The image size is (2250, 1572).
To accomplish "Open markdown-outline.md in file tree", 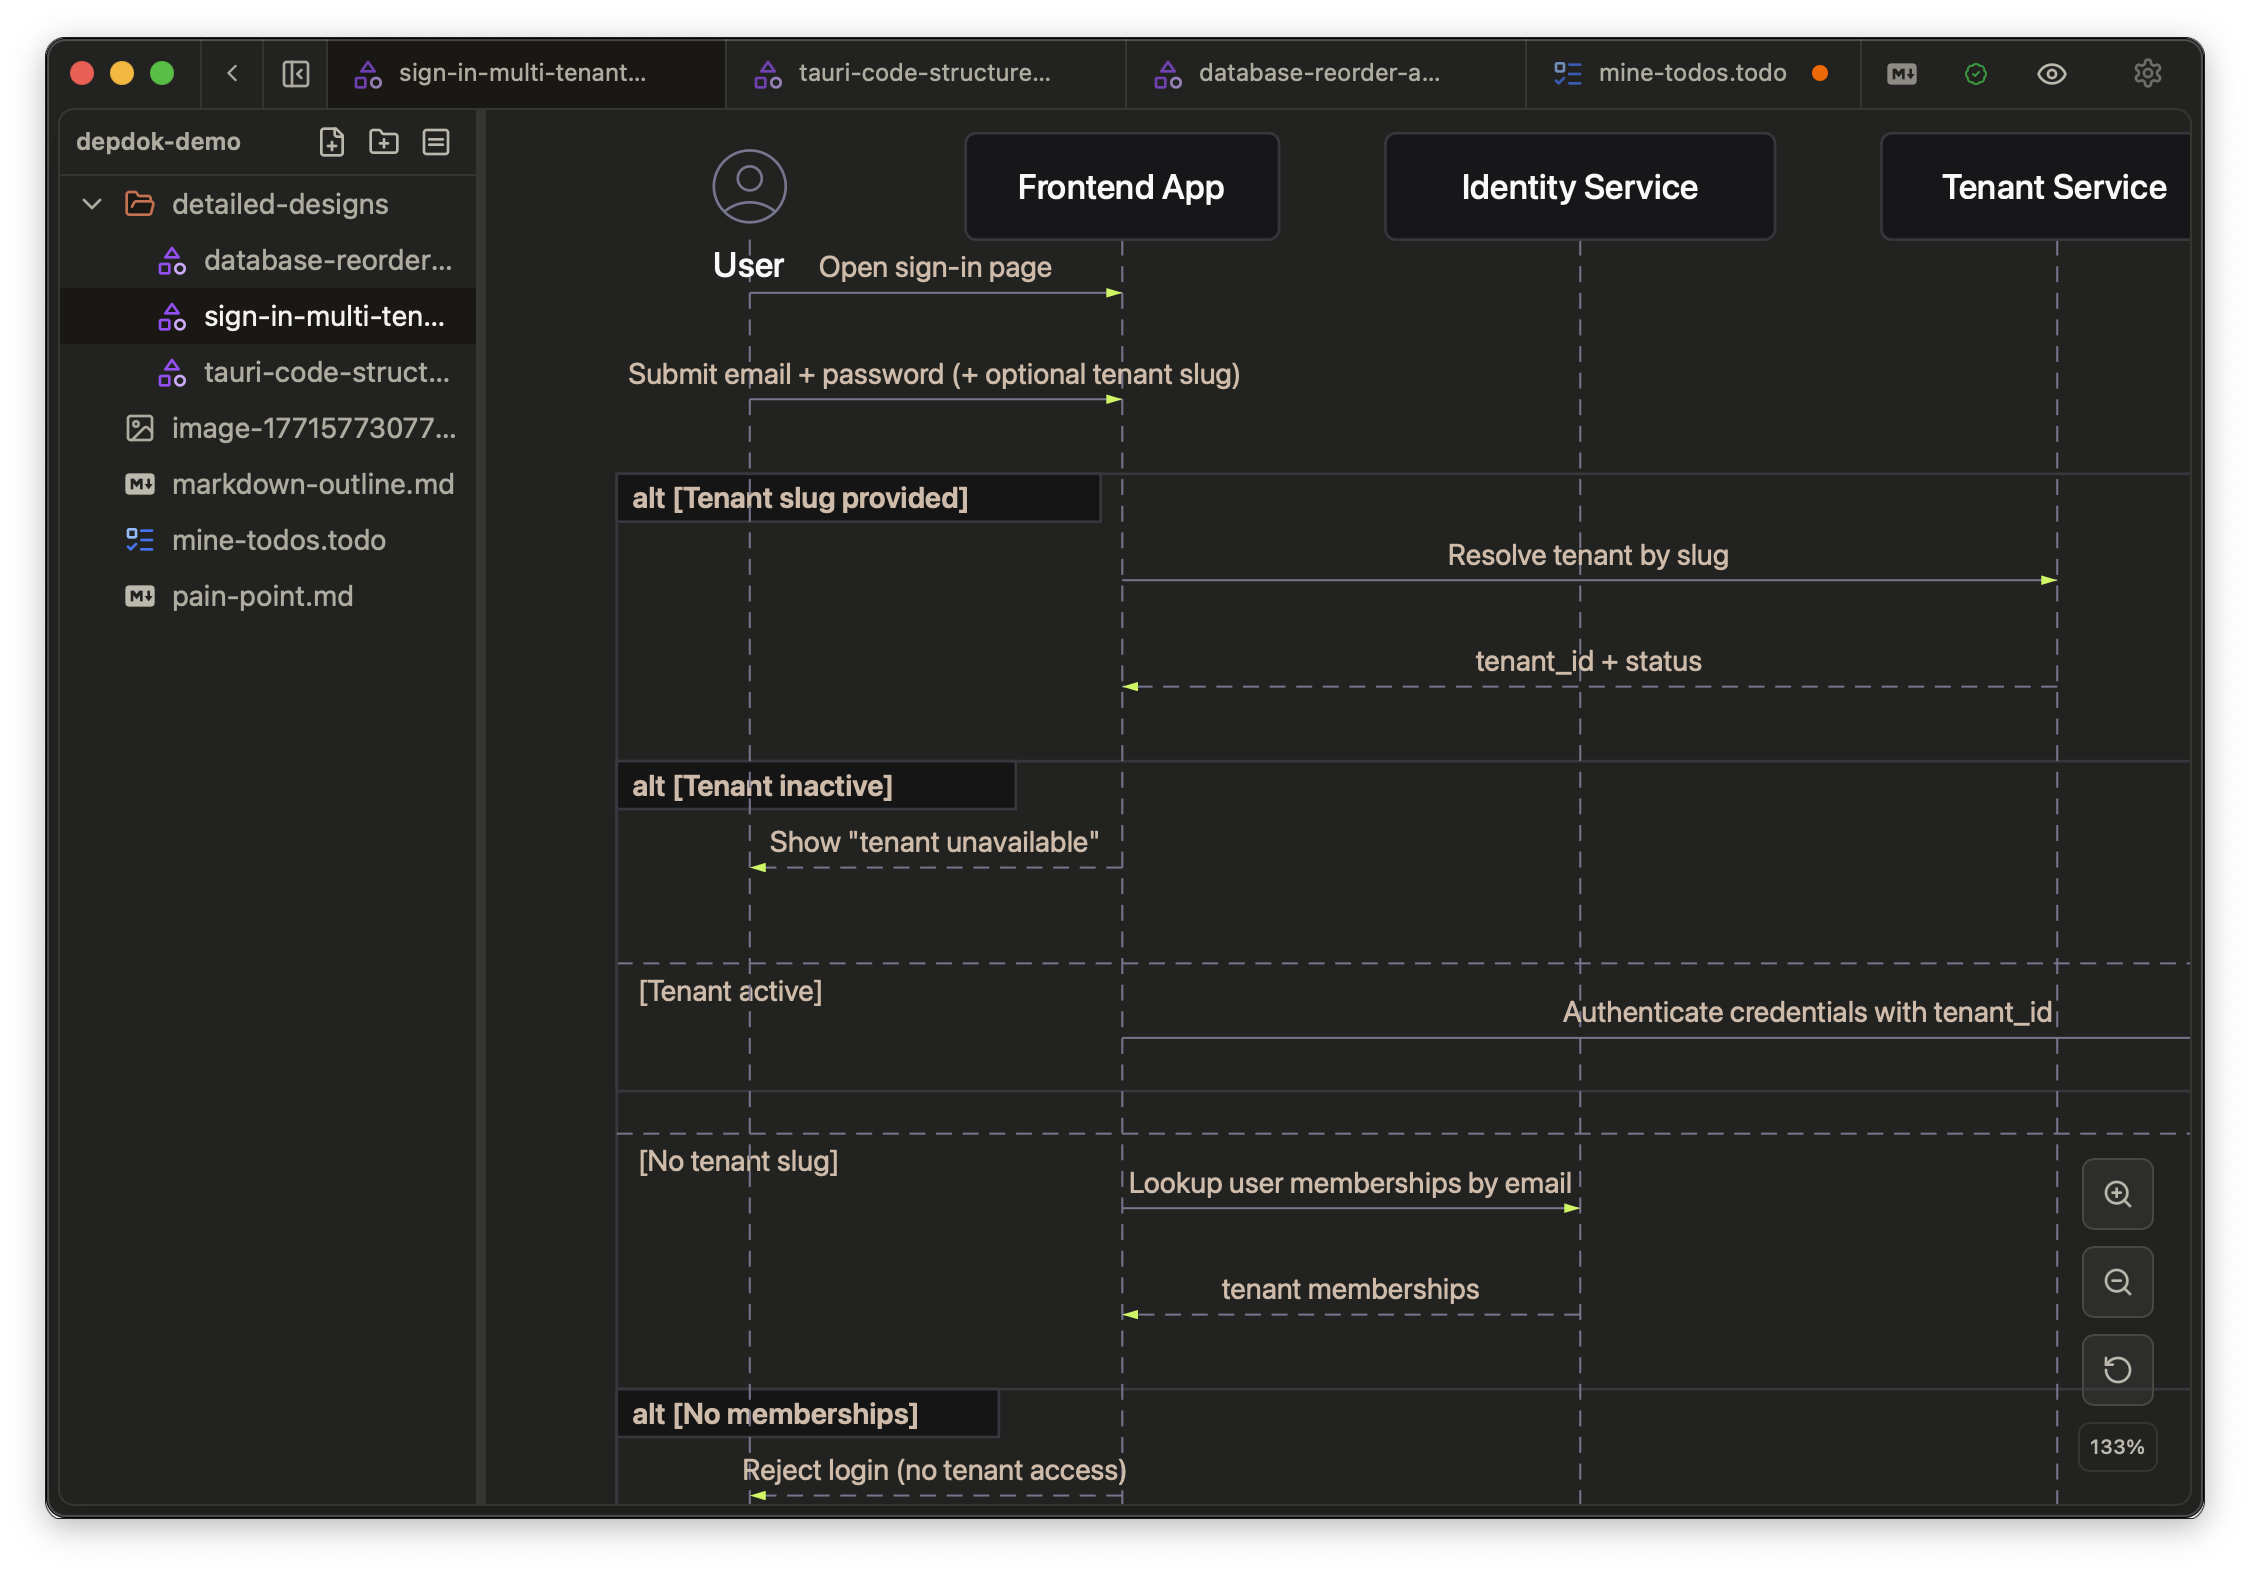I will [x=312, y=484].
